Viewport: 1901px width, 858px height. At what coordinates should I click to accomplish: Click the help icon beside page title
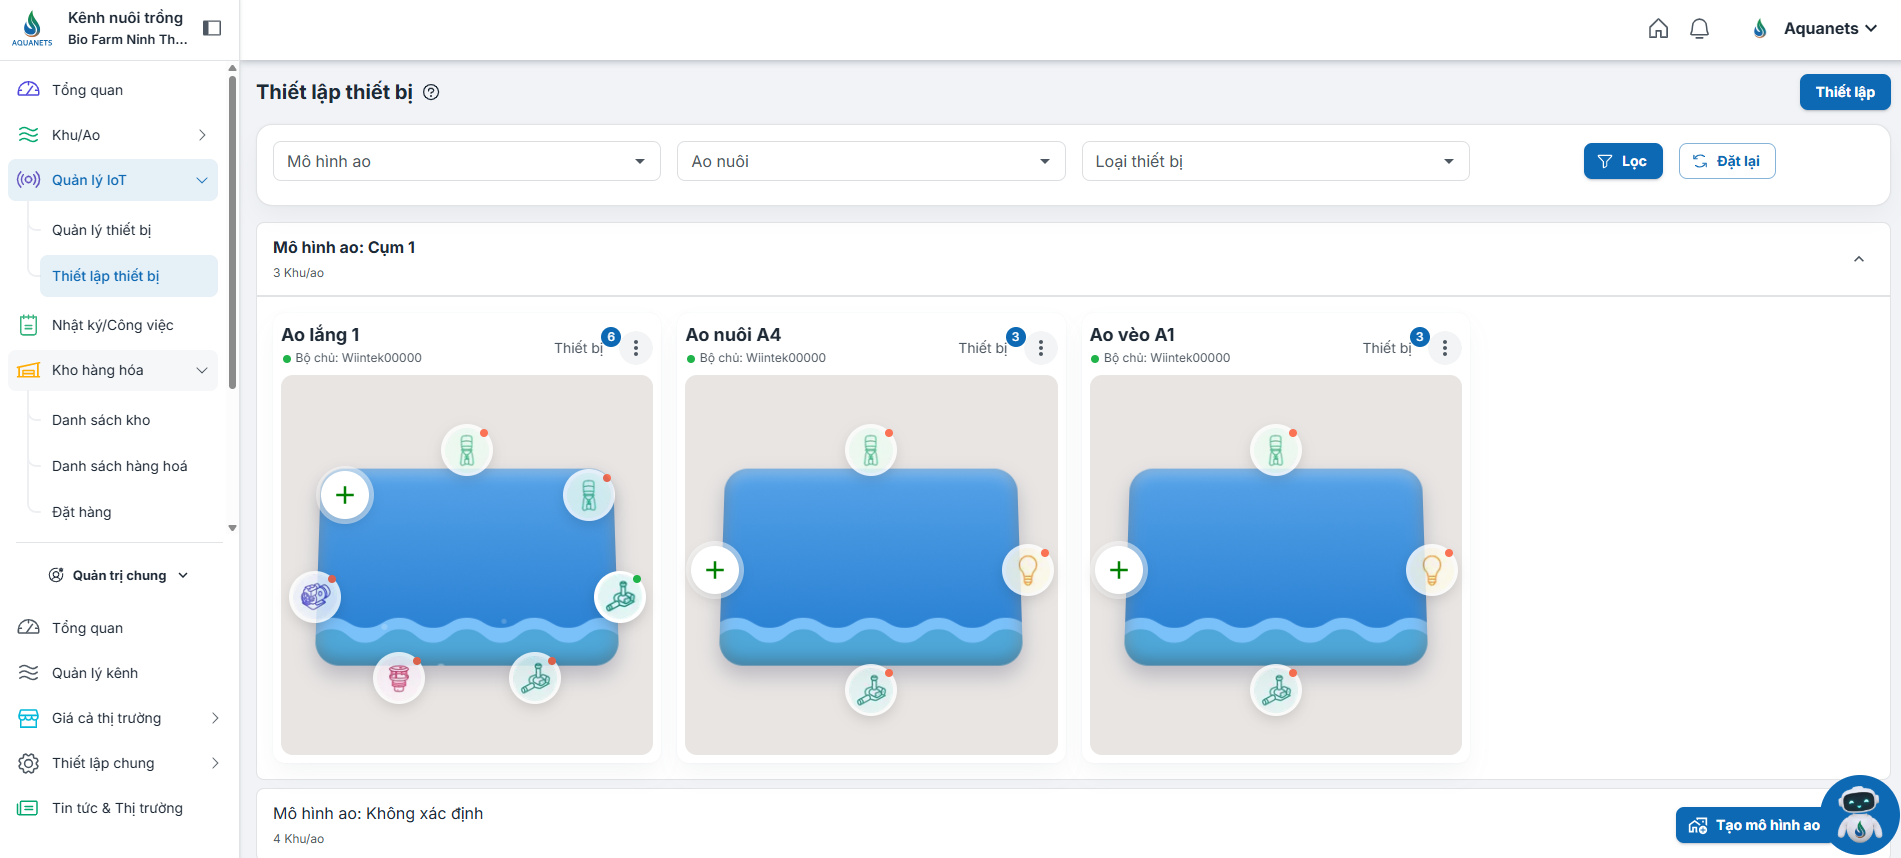(x=431, y=92)
